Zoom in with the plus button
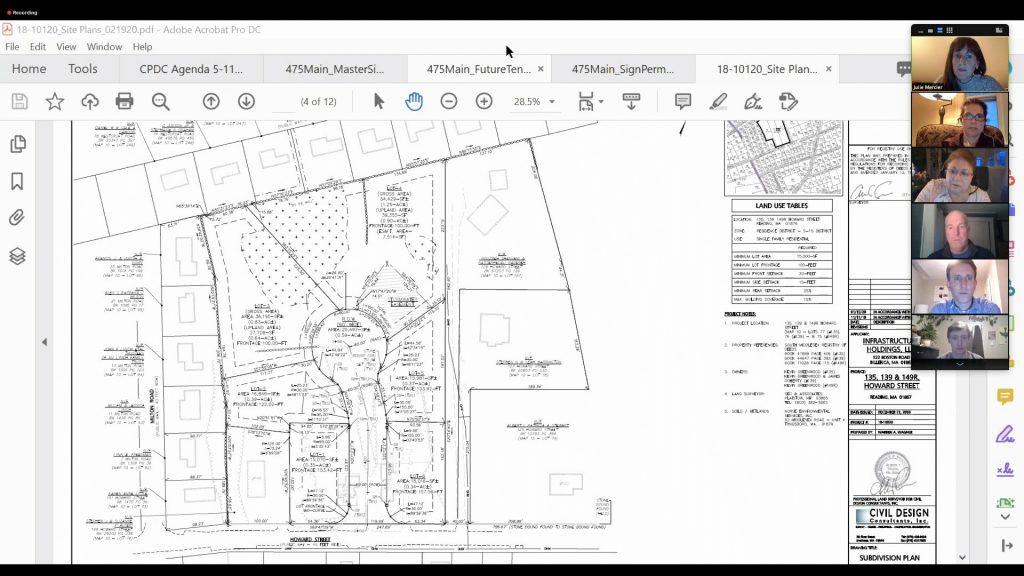The image size is (1024, 576). click(484, 101)
